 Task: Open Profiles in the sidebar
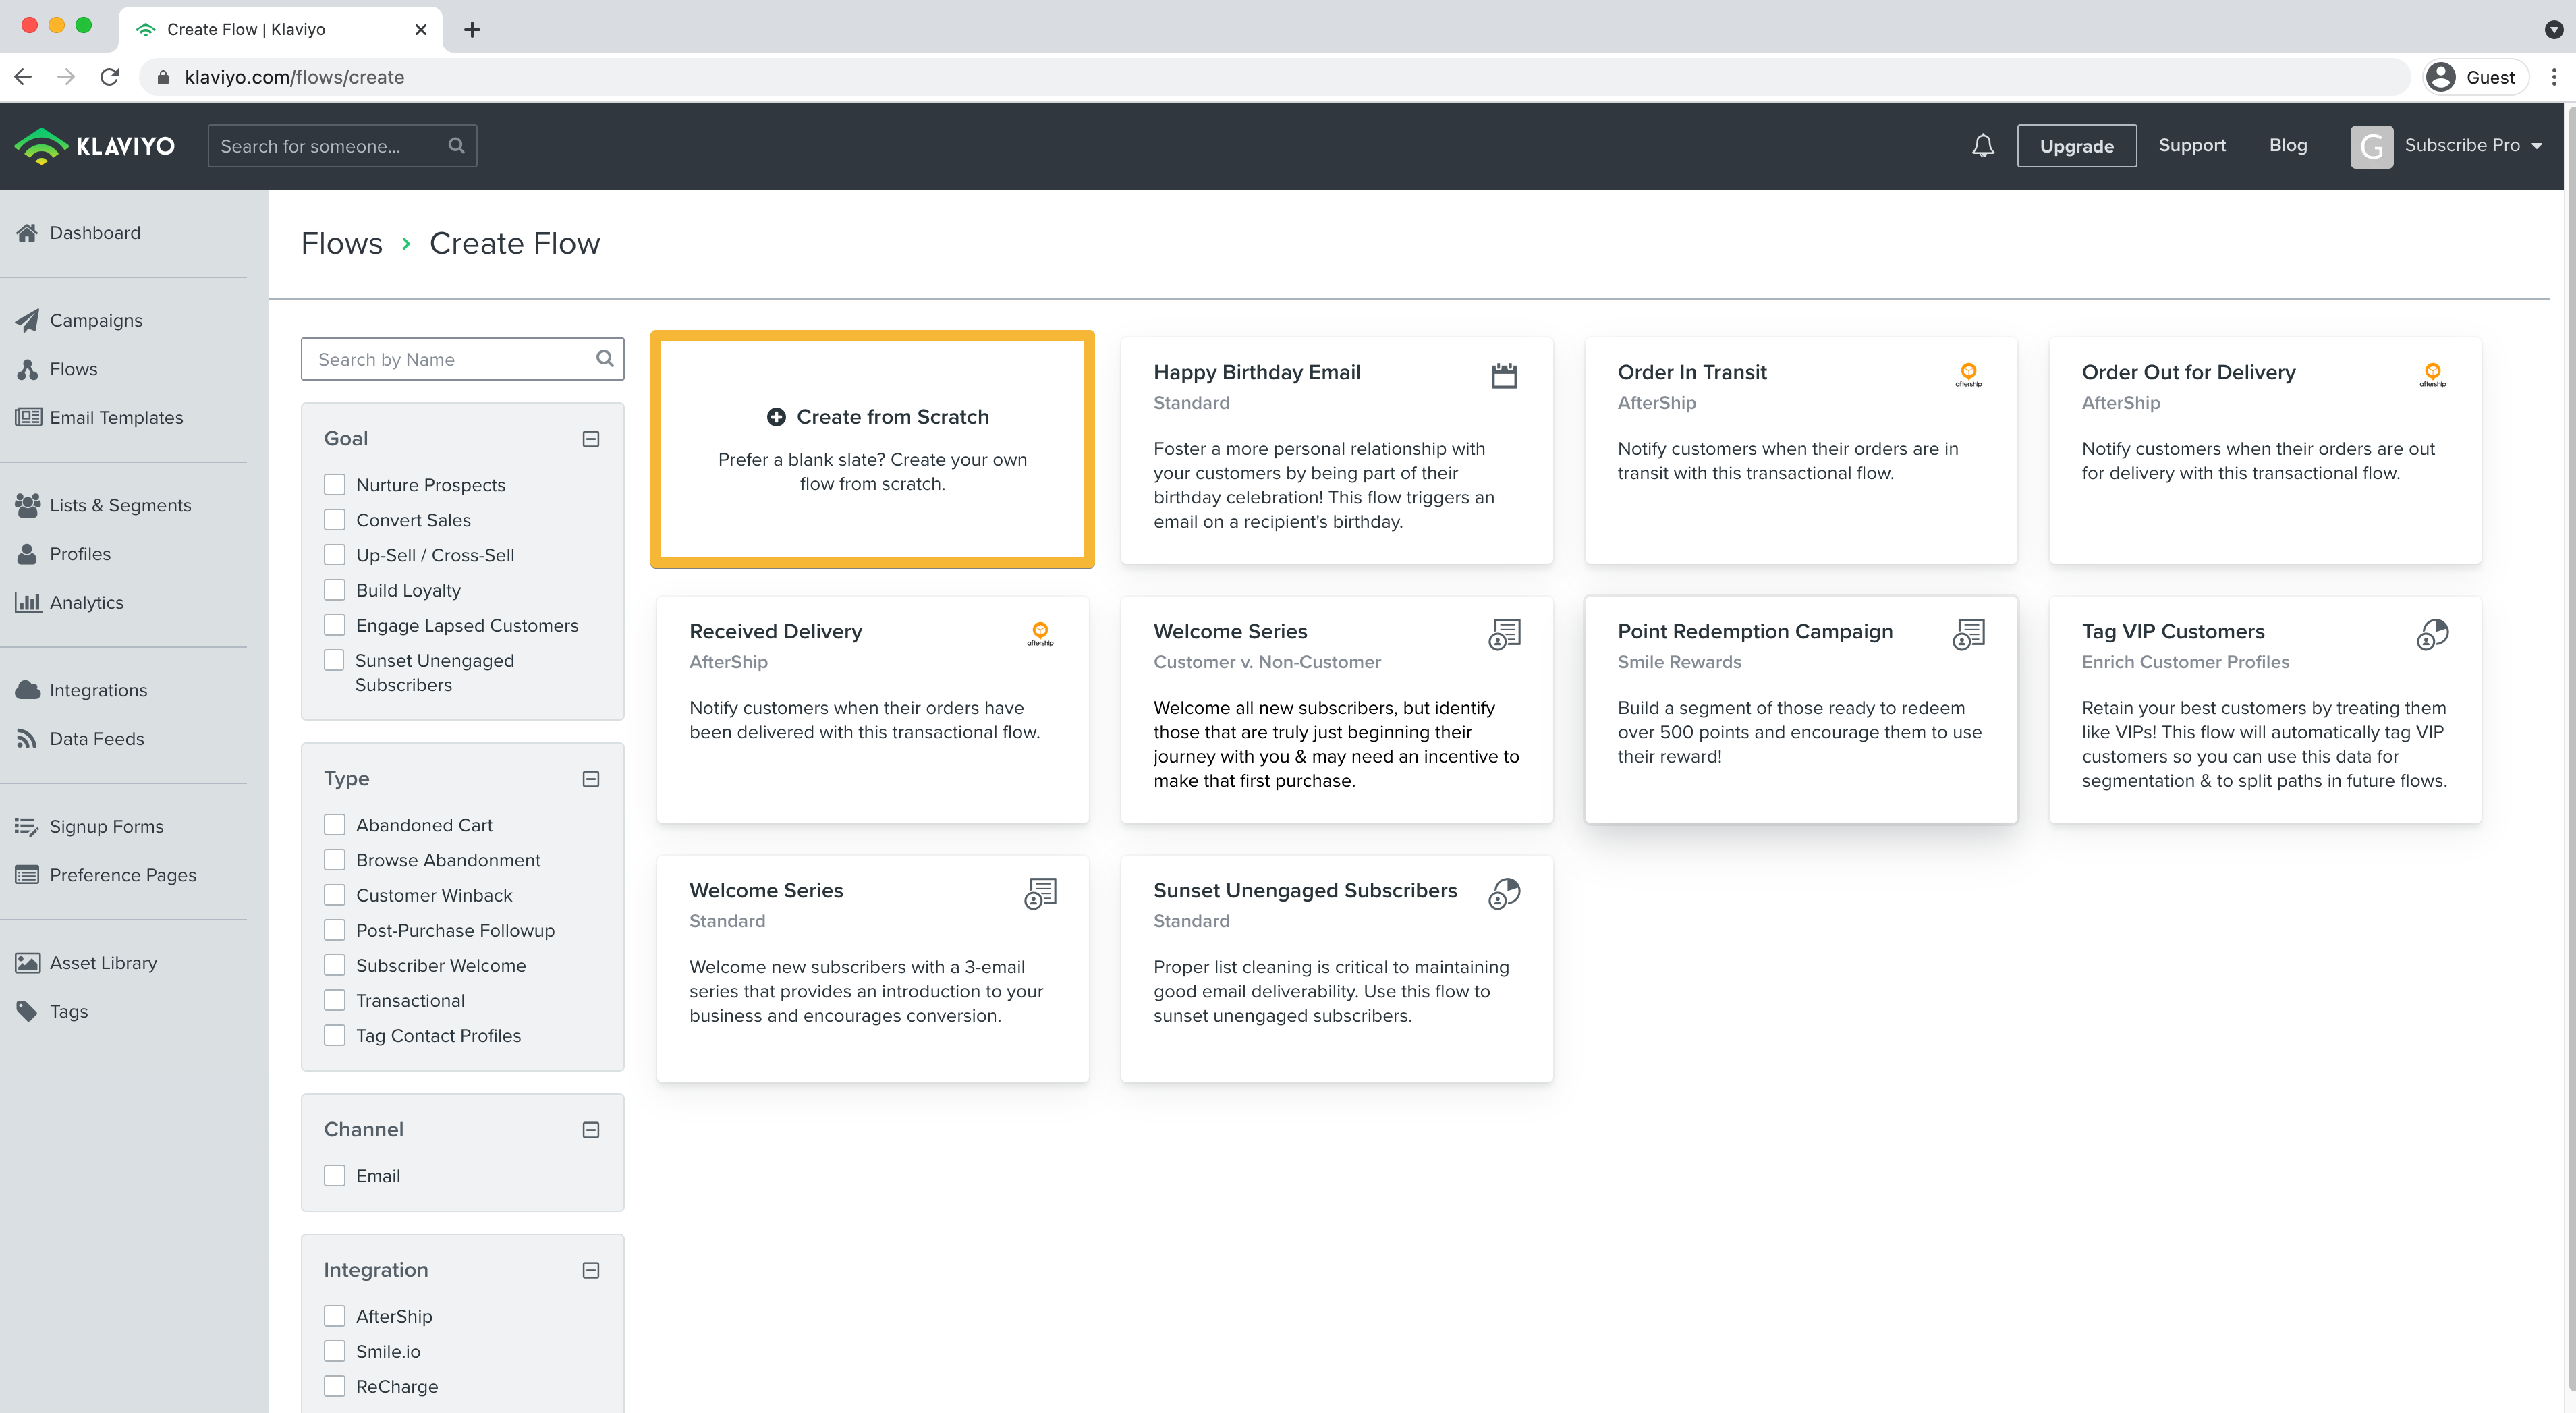click(x=80, y=554)
